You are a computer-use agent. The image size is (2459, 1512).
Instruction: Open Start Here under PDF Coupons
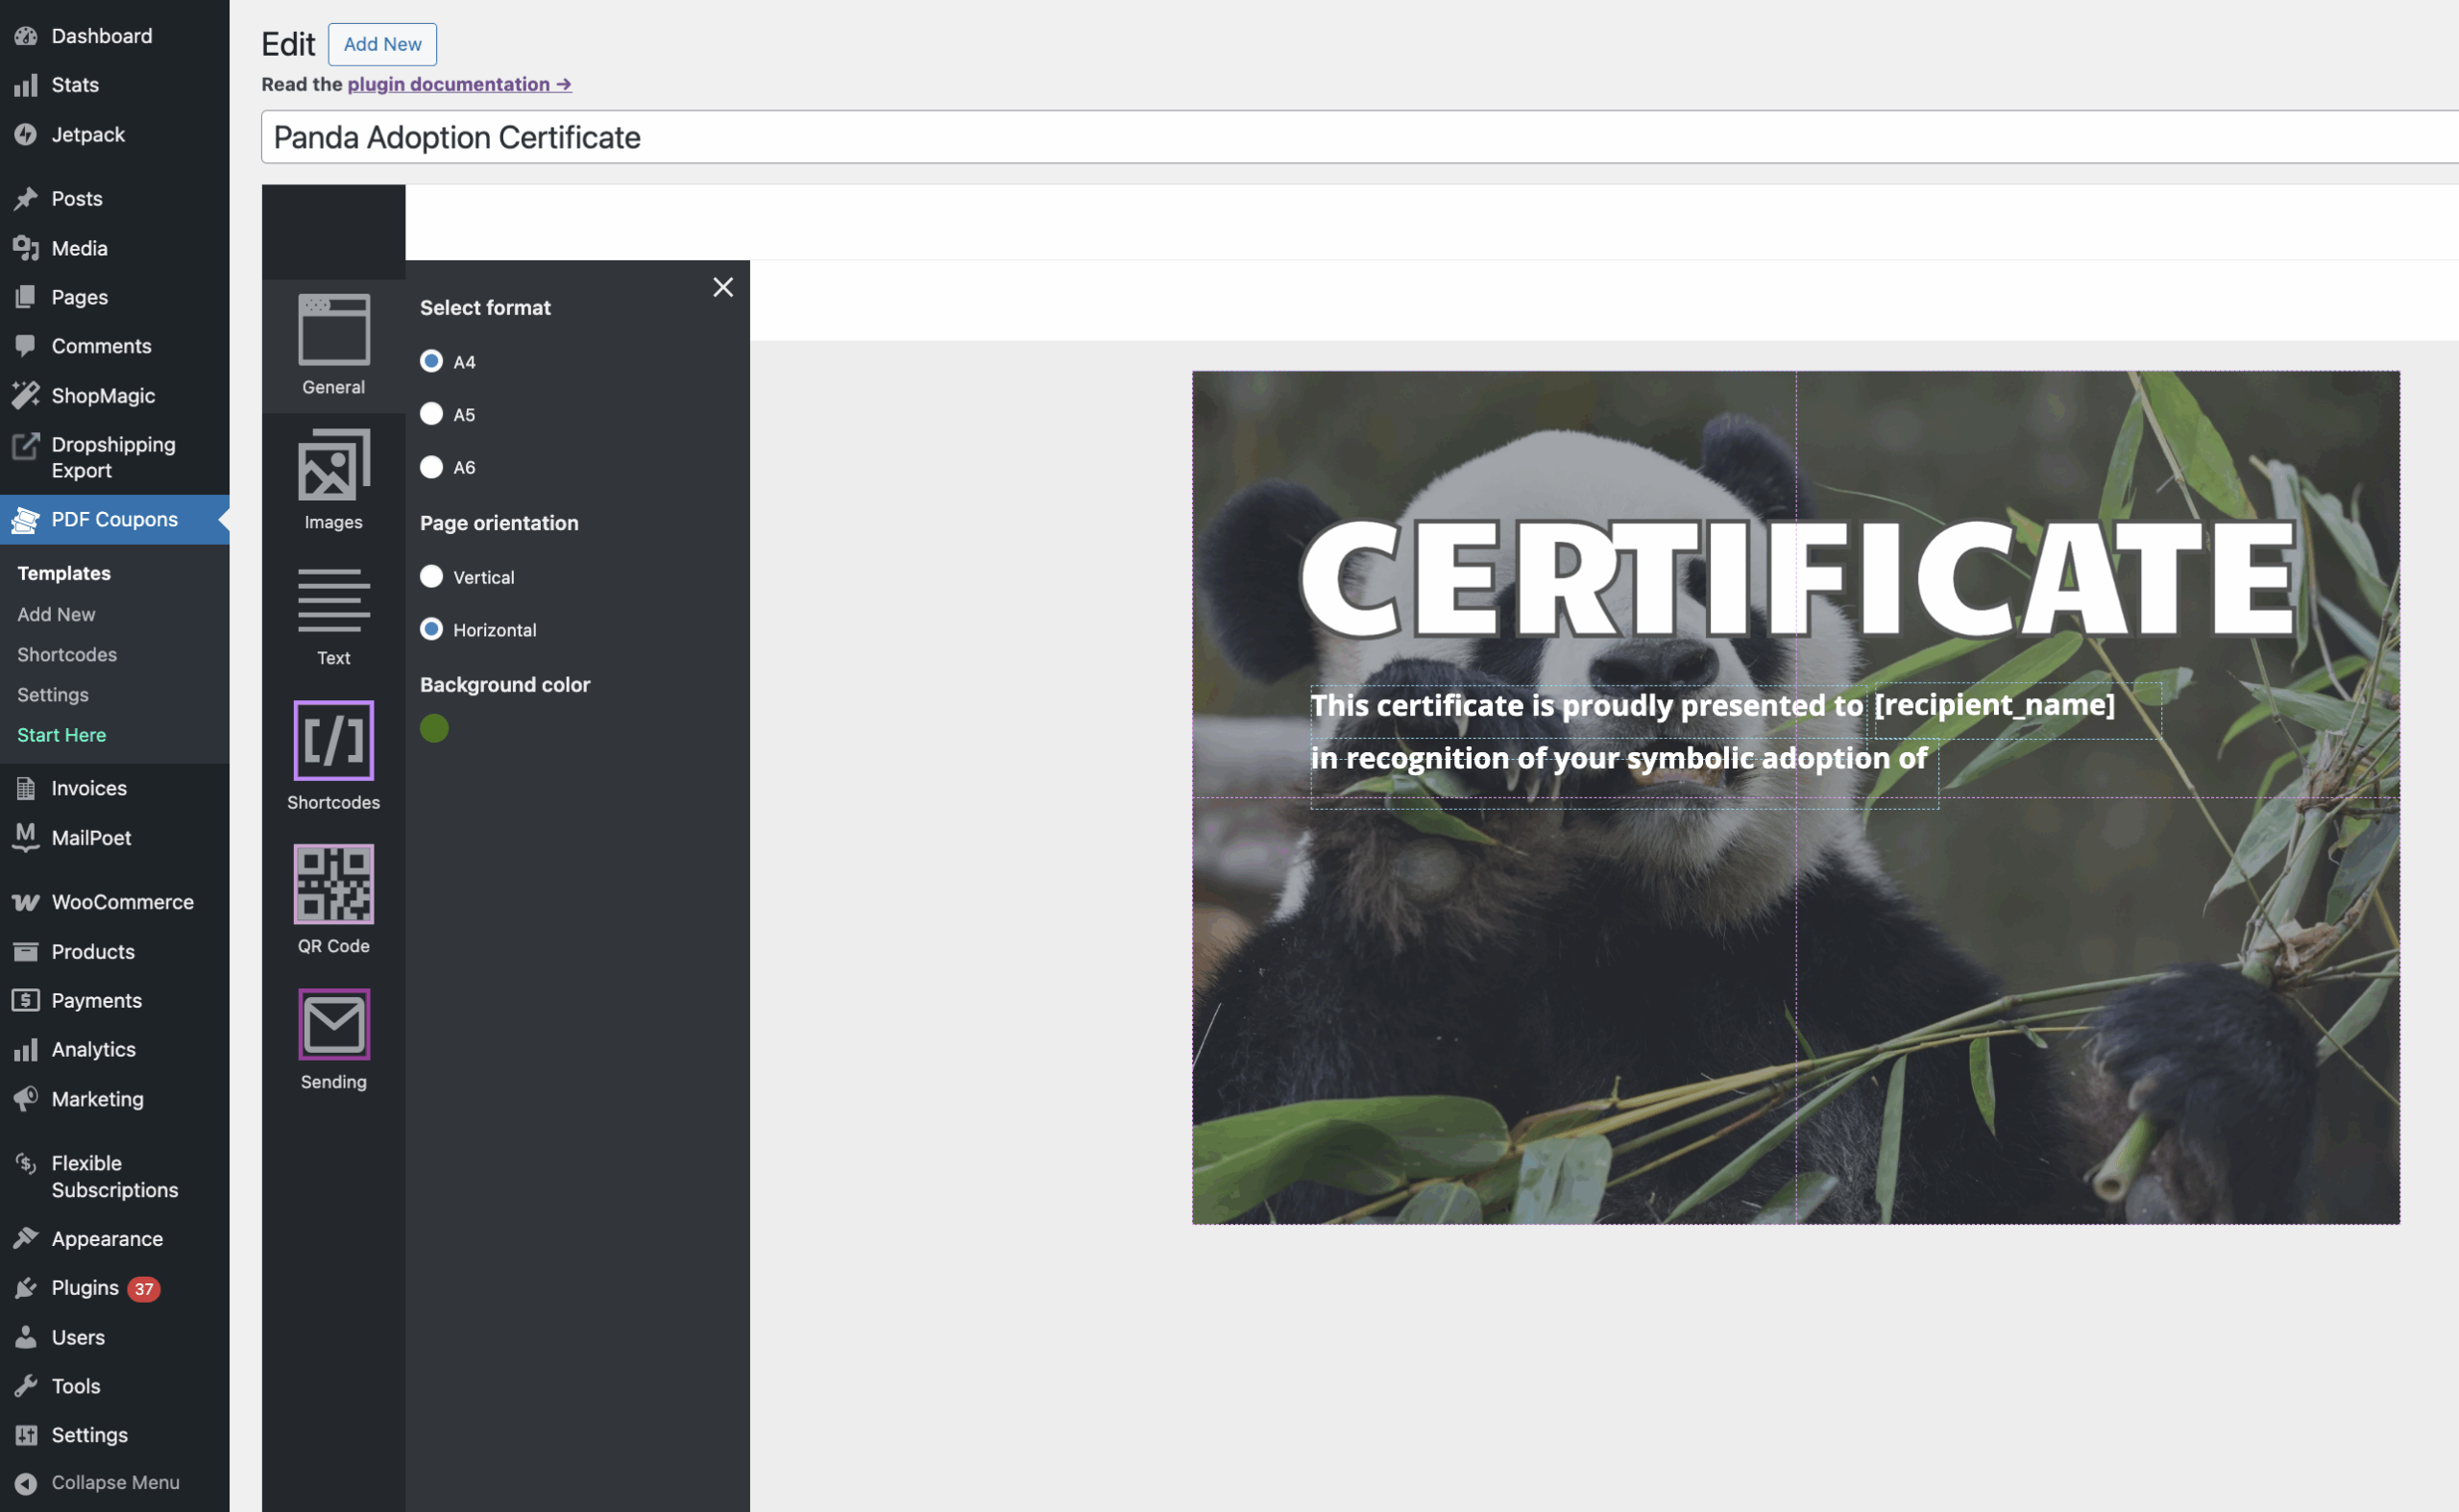click(61, 735)
